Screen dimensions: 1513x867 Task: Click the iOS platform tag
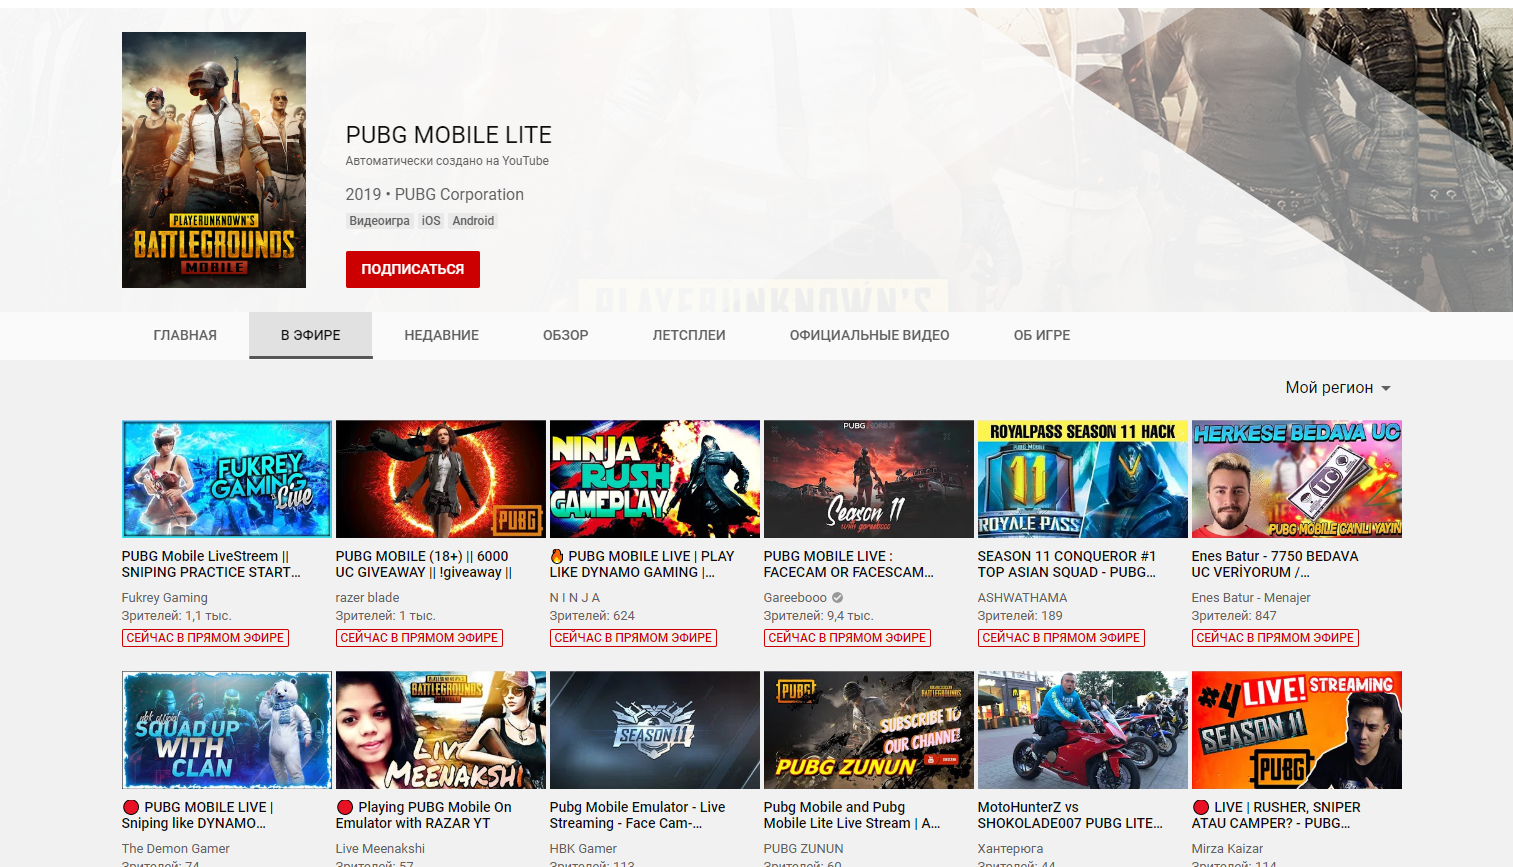click(431, 221)
